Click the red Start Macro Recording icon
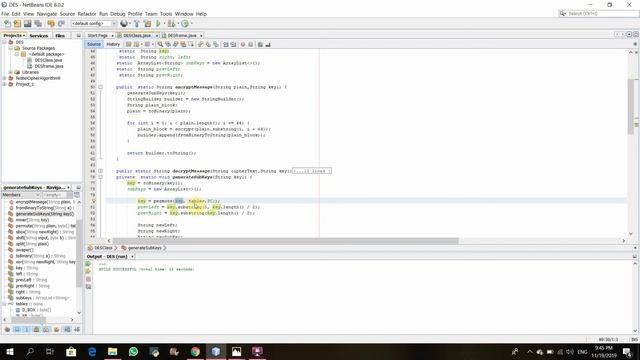Viewport: 640px width, 360px height. [x=243, y=44]
